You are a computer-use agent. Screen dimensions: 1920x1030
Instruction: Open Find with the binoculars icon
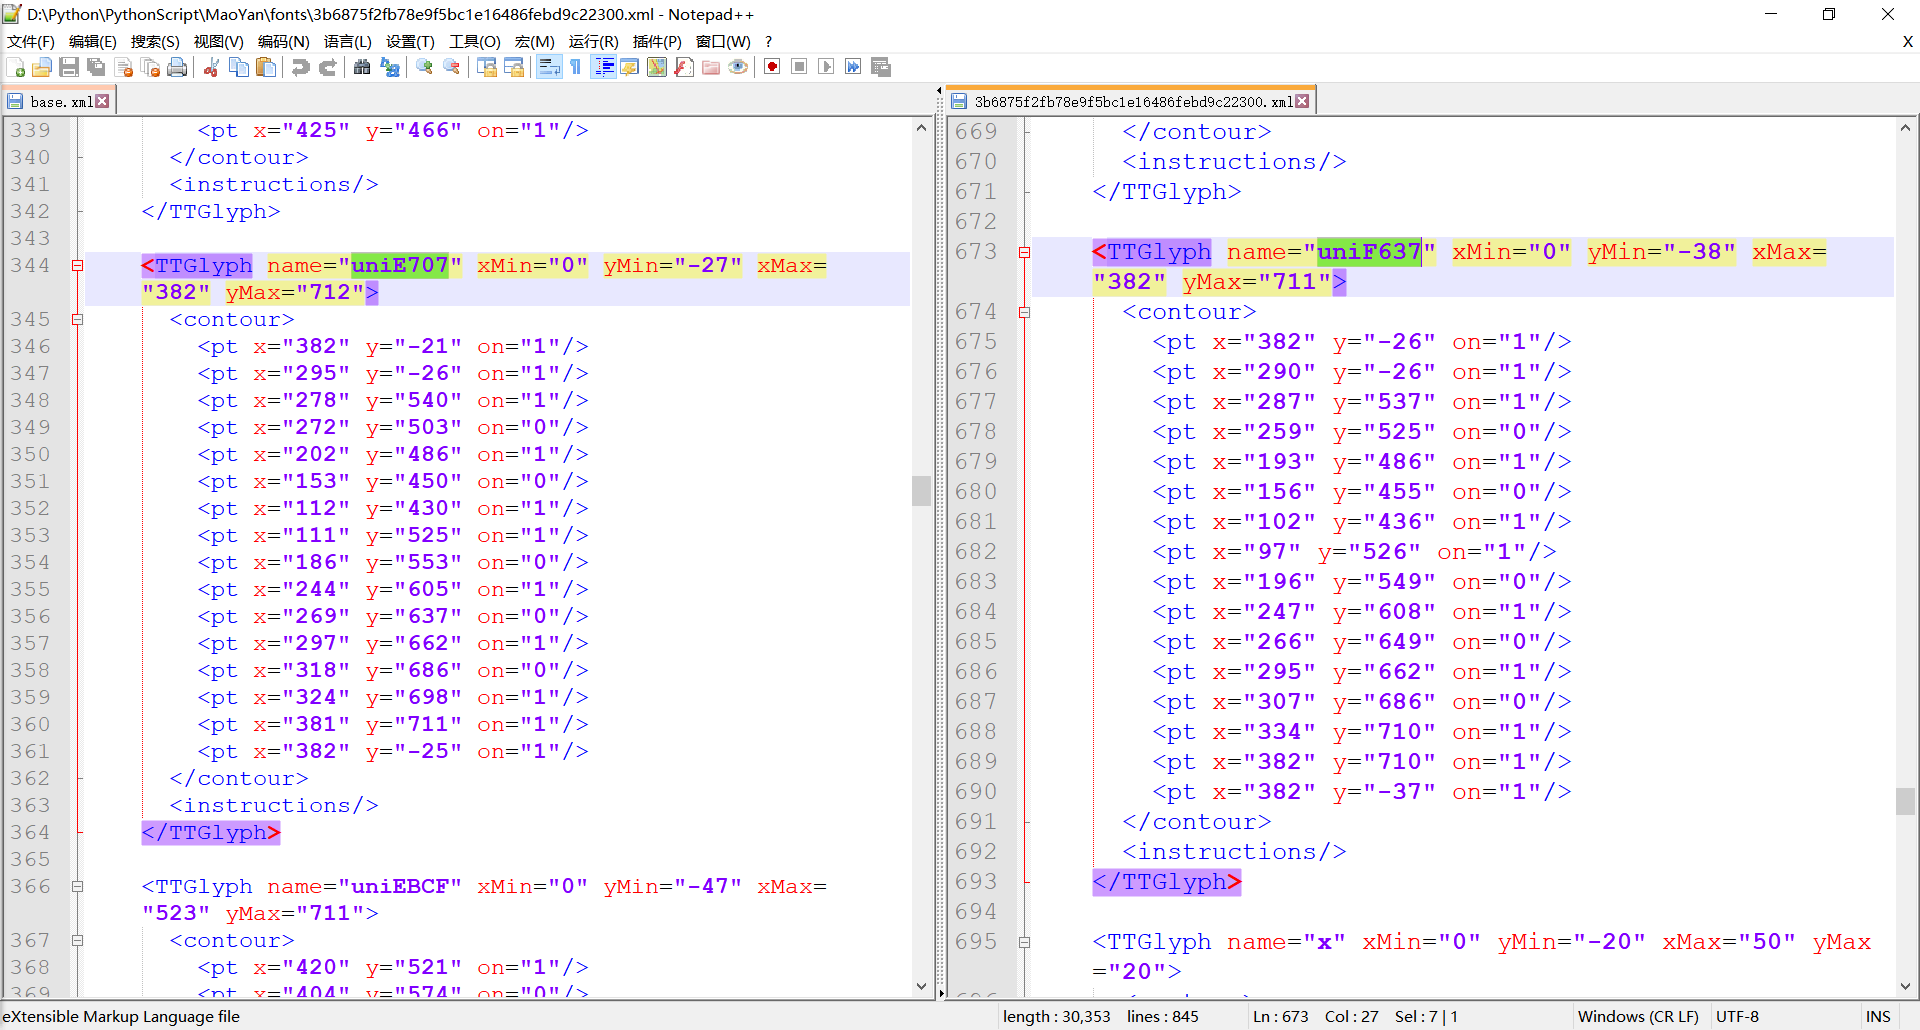pyautogui.click(x=362, y=68)
